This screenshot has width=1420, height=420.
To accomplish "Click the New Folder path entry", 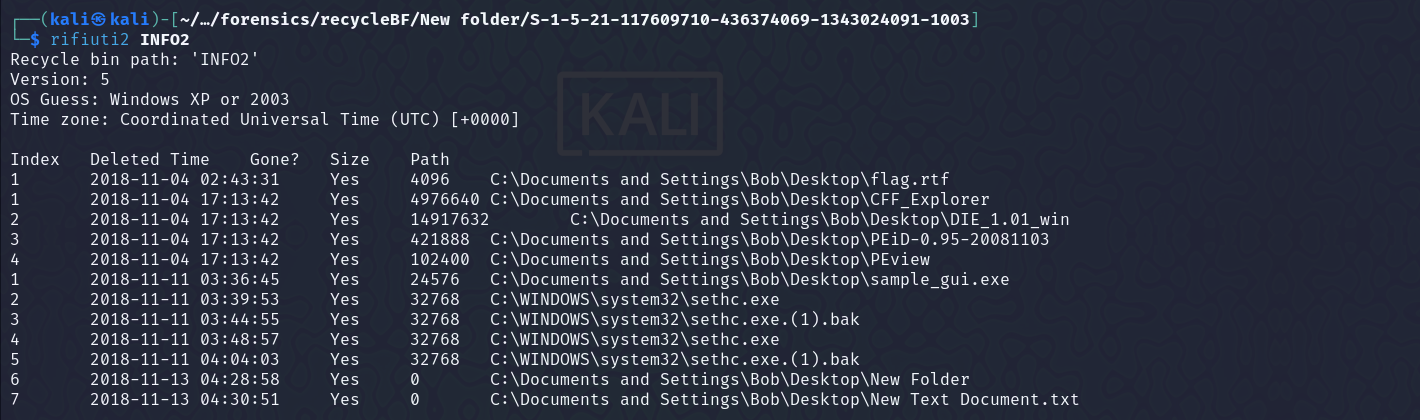I will click(730, 380).
